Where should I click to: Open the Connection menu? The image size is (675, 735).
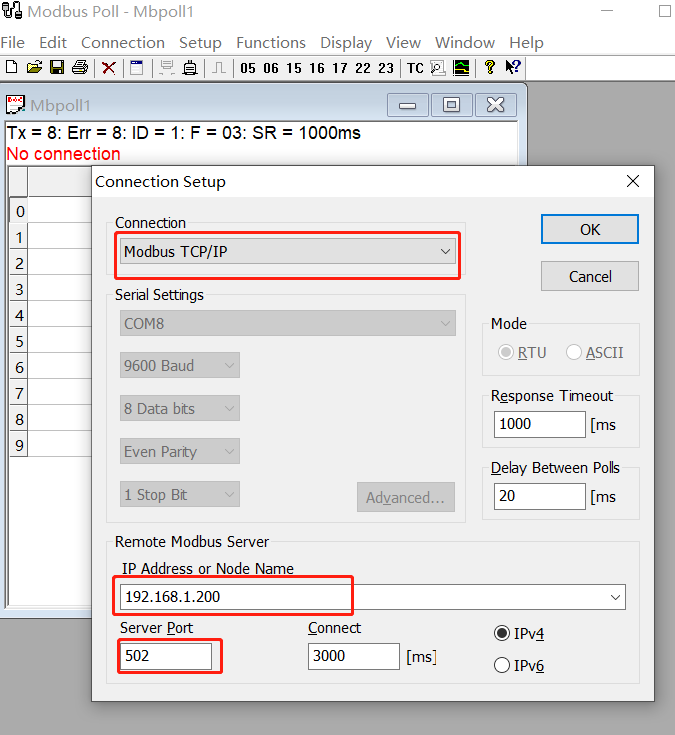122,42
